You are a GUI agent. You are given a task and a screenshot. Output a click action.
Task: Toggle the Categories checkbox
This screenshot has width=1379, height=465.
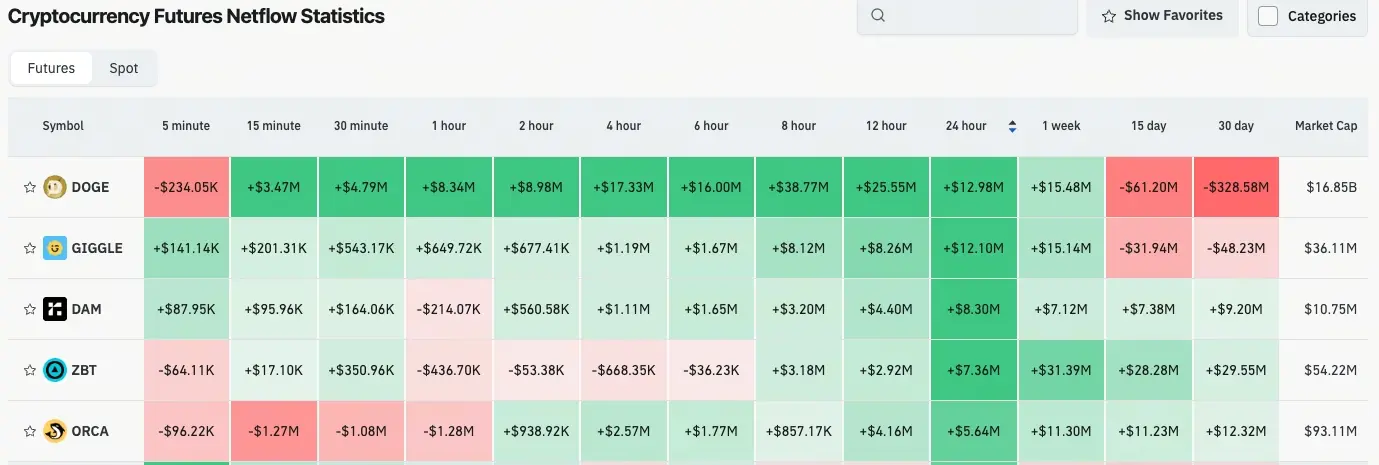tap(1267, 16)
